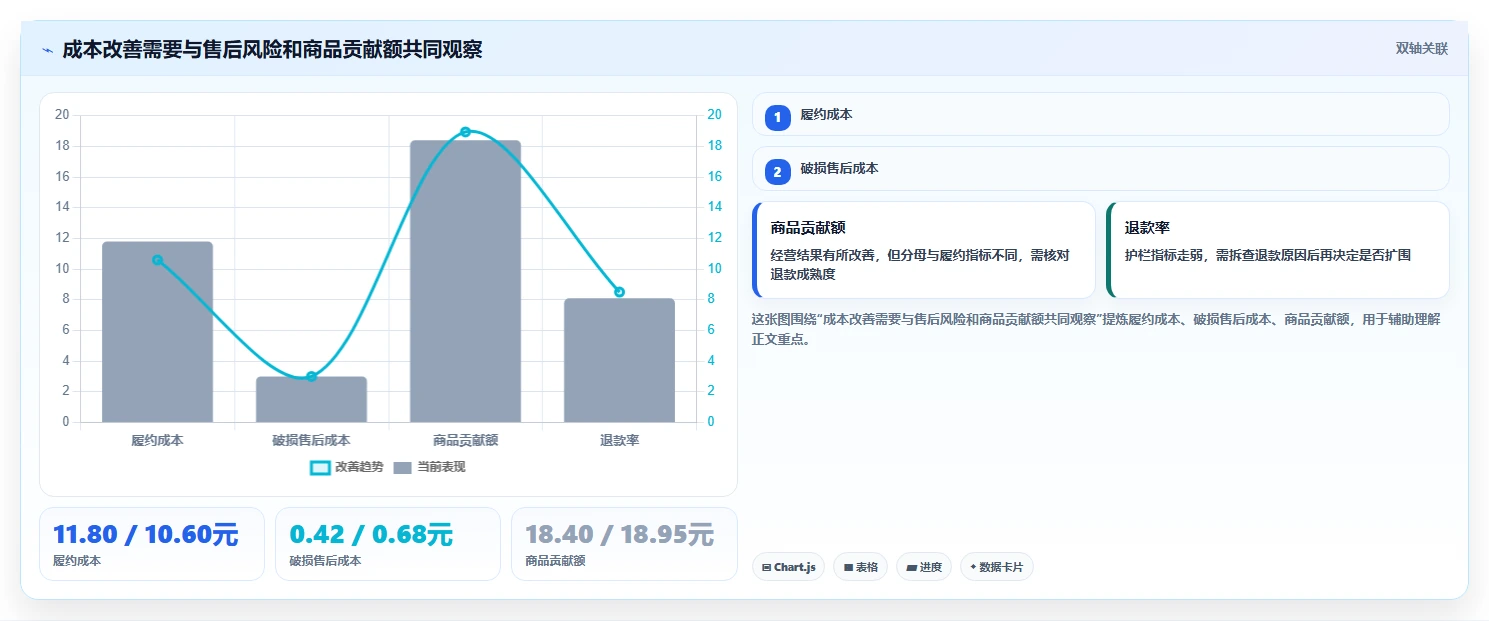Image resolution: width=1489 pixels, height=621 pixels.
Task: Click the 18.40 / 18.95元 stat card
Action: [x=624, y=544]
